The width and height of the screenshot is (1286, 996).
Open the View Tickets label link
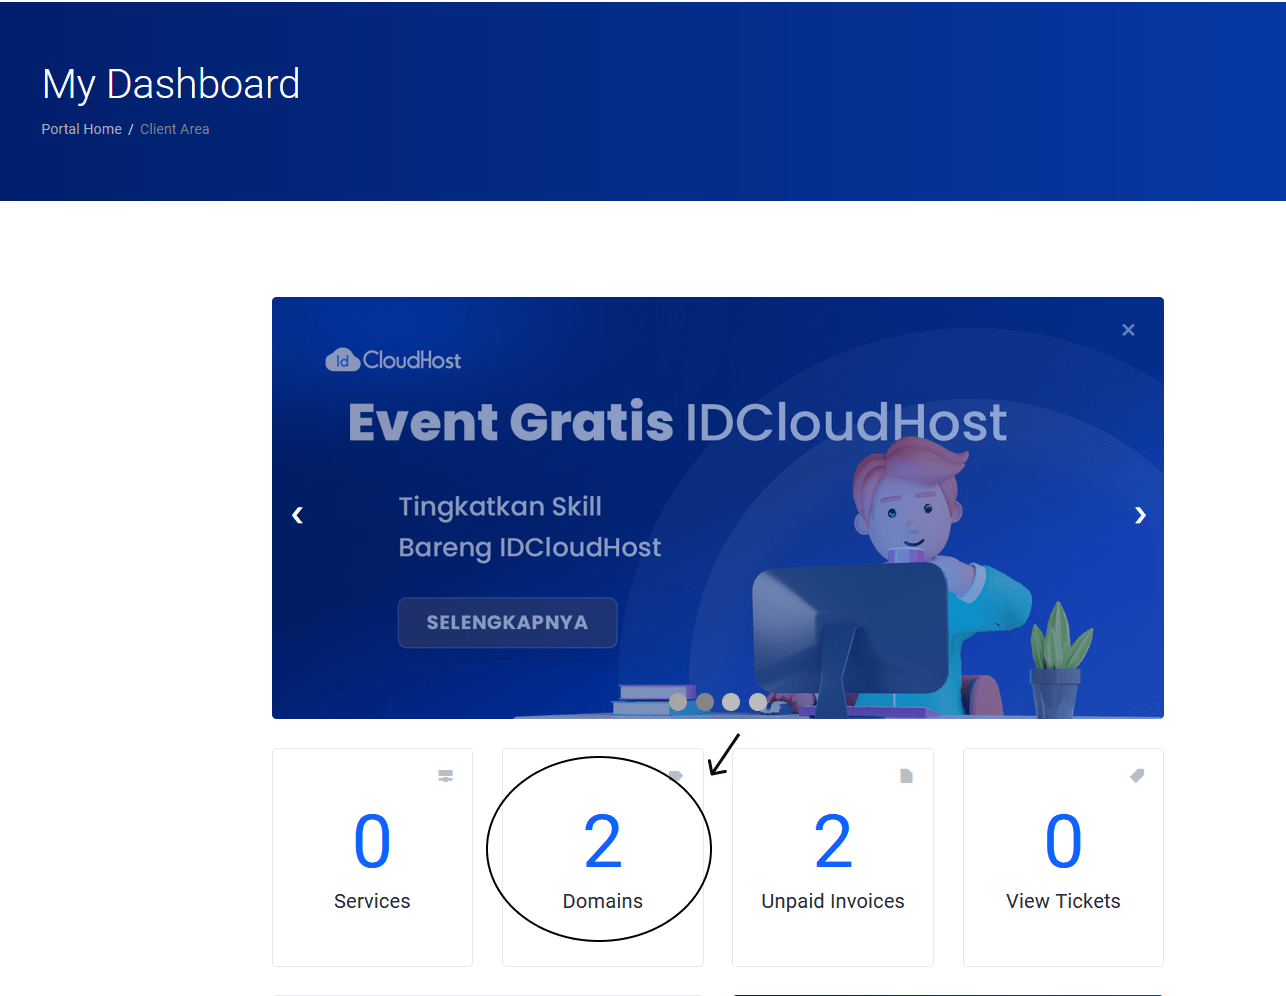point(1063,901)
